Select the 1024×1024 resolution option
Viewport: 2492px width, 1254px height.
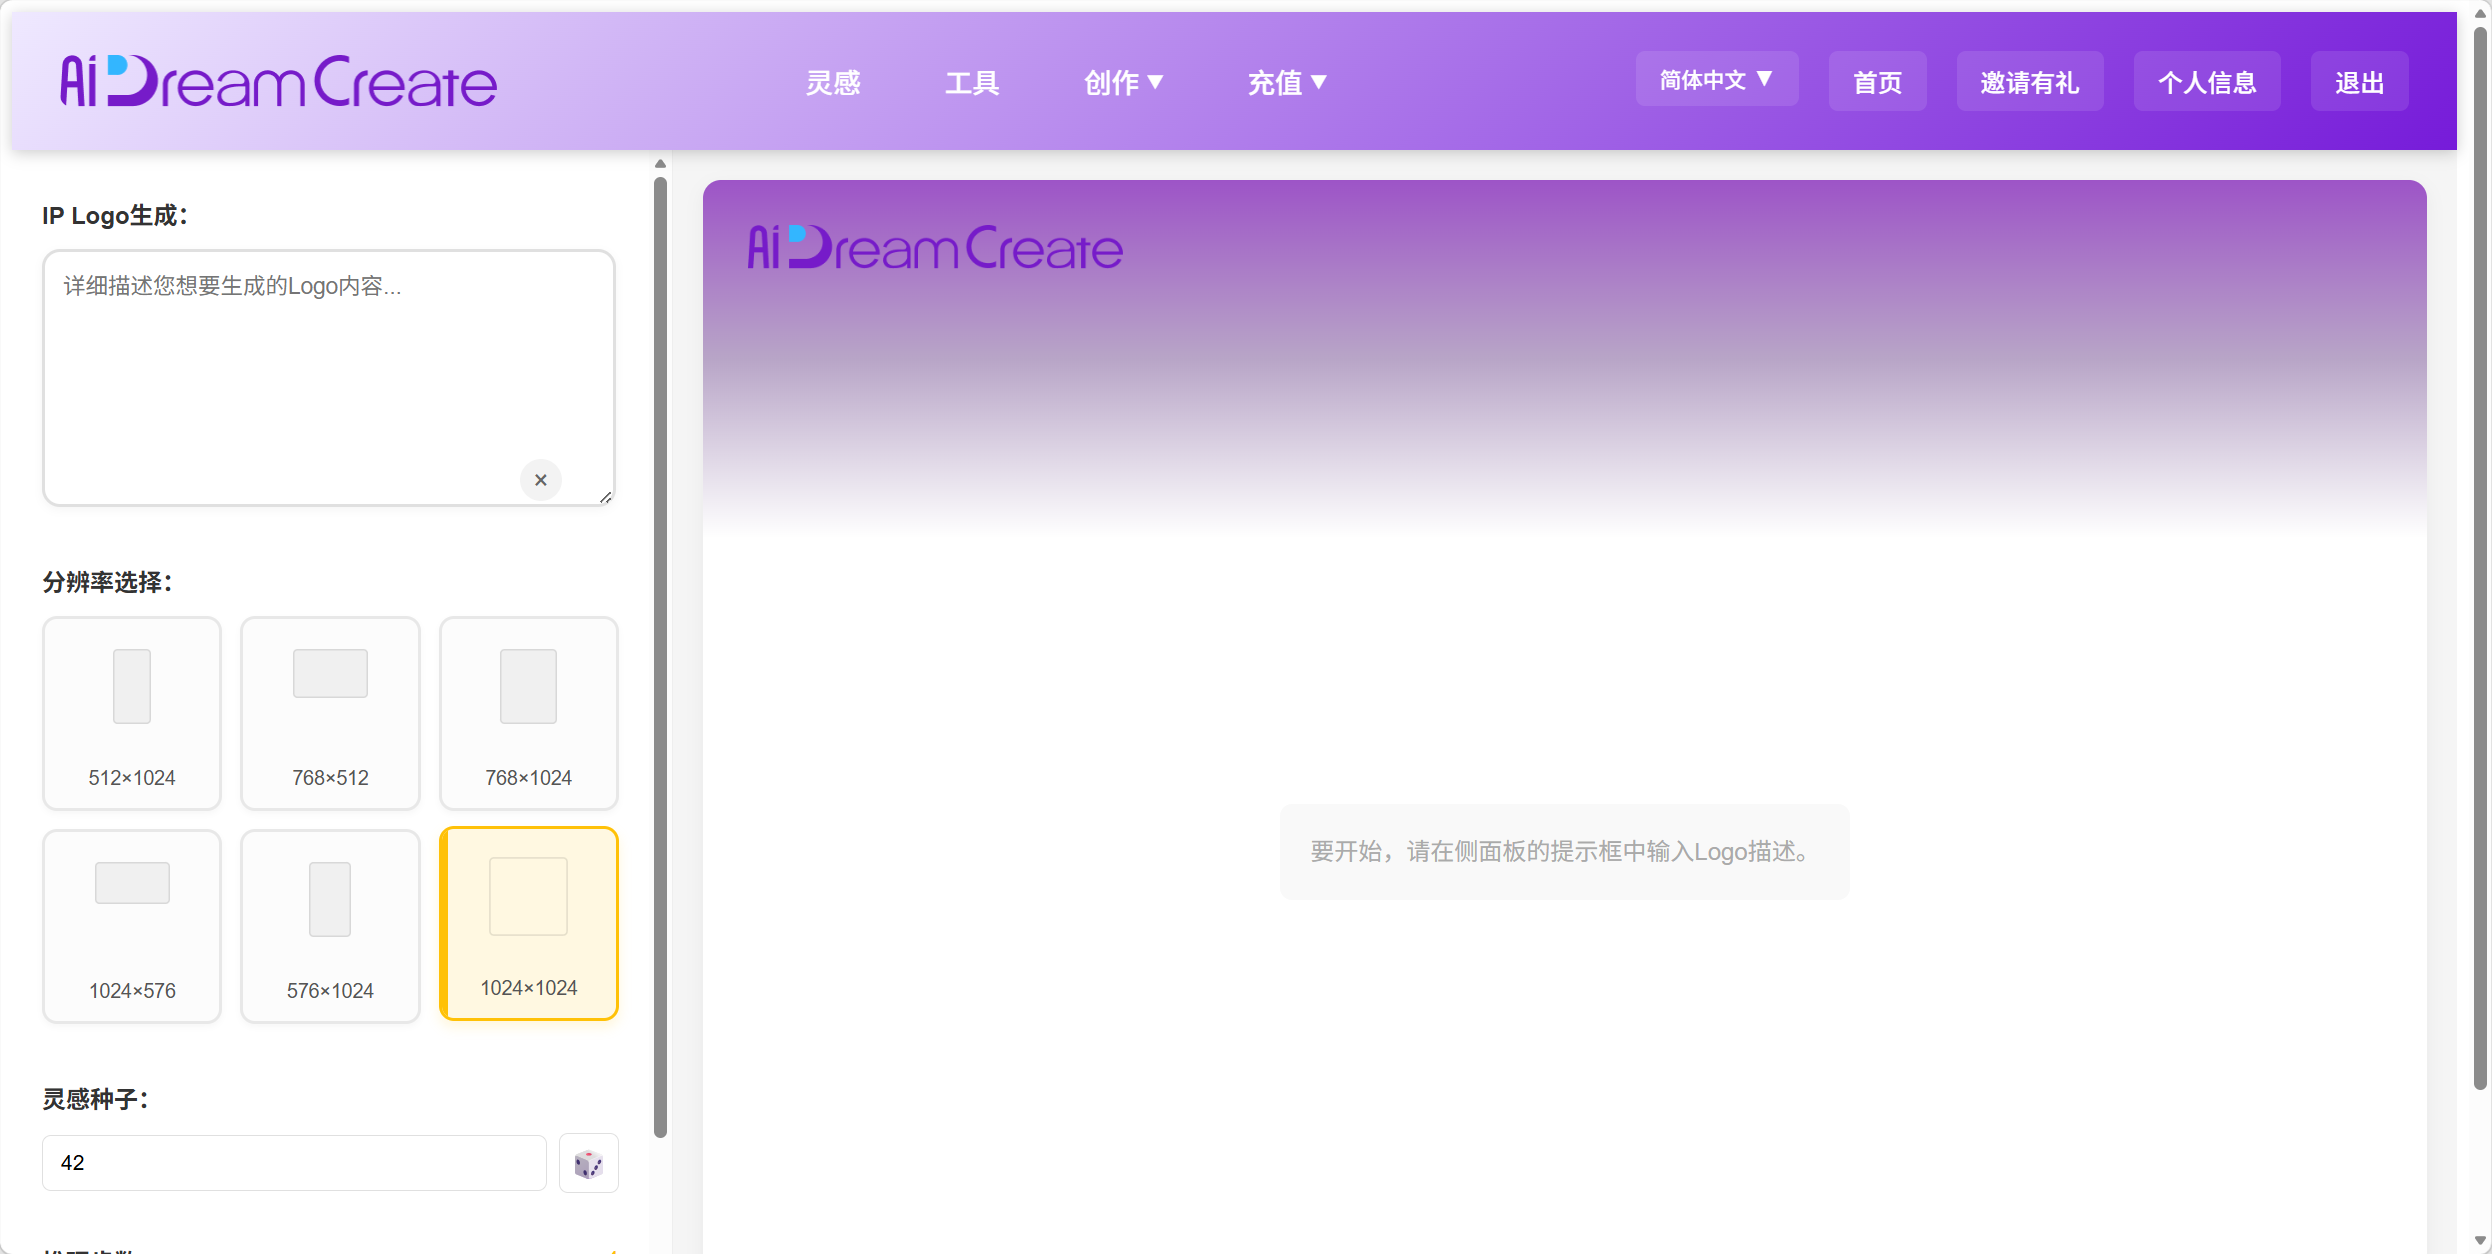click(529, 924)
